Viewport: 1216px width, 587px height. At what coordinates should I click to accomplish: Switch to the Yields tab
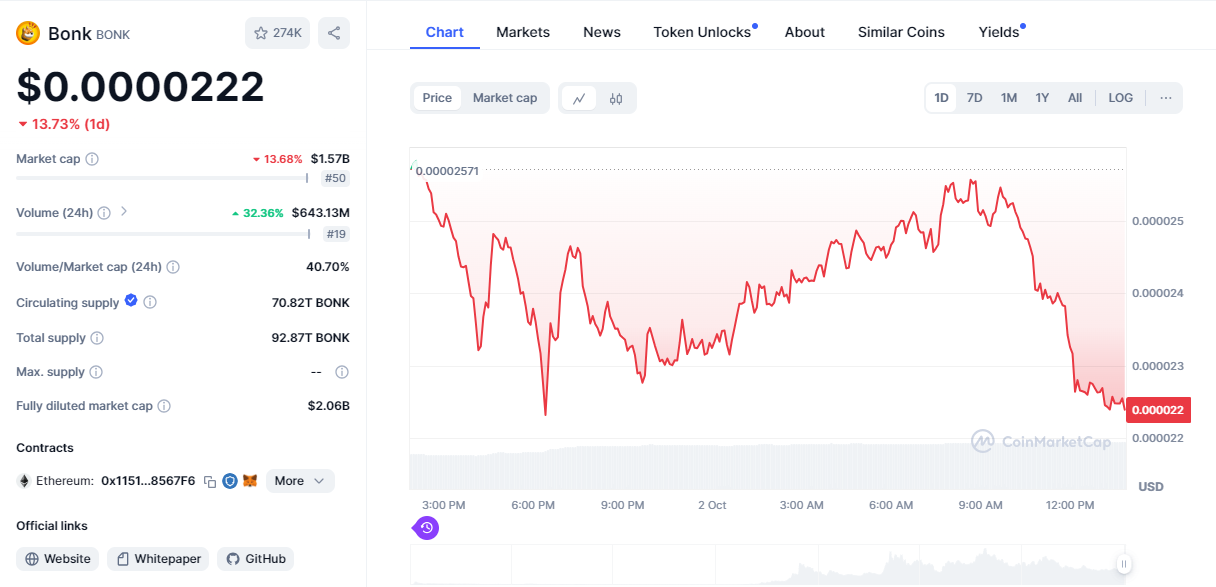tap(1000, 32)
